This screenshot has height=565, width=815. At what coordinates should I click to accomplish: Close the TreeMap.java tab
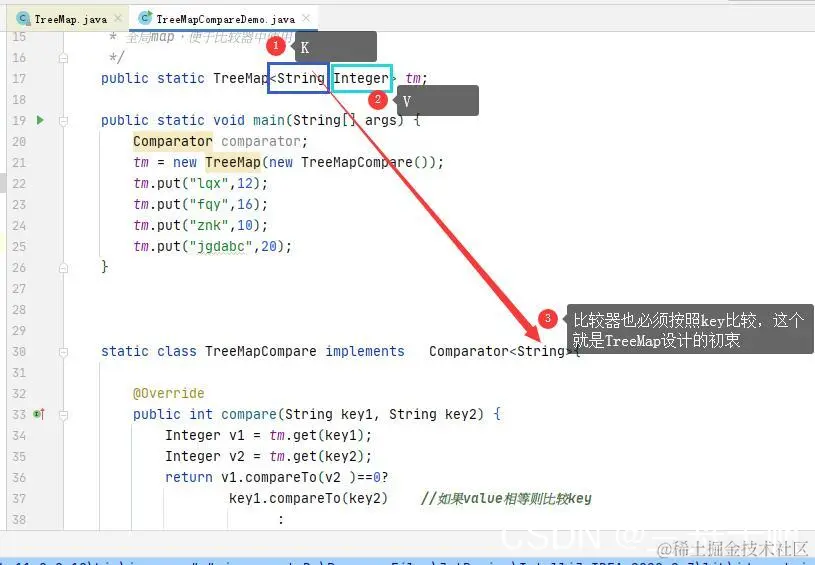(x=118, y=19)
